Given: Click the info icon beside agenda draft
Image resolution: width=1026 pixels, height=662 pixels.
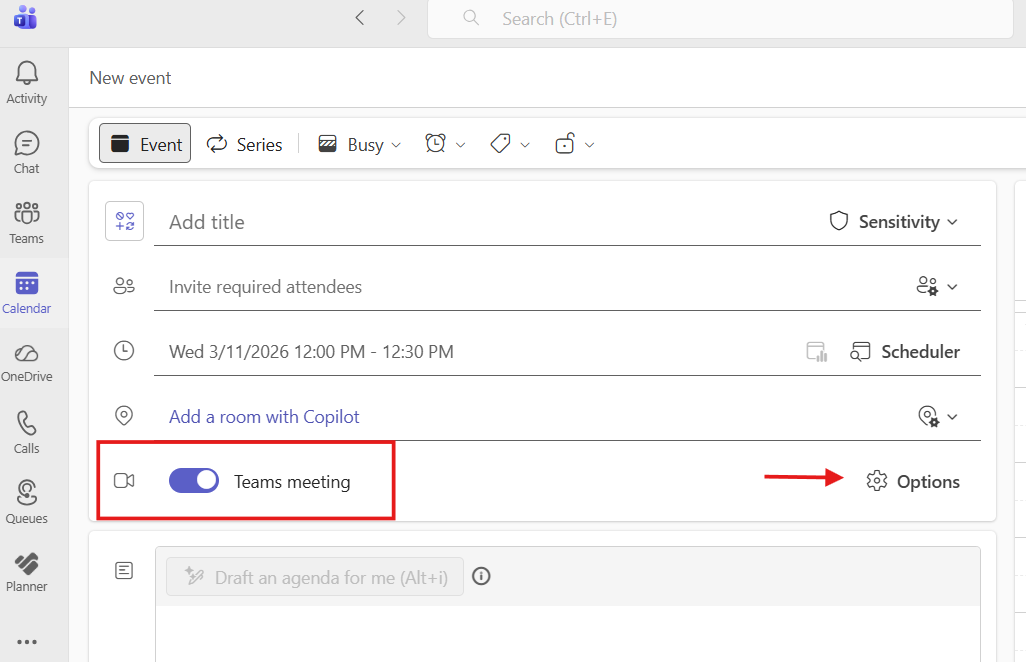Looking at the screenshot, I should click(481, 576).
